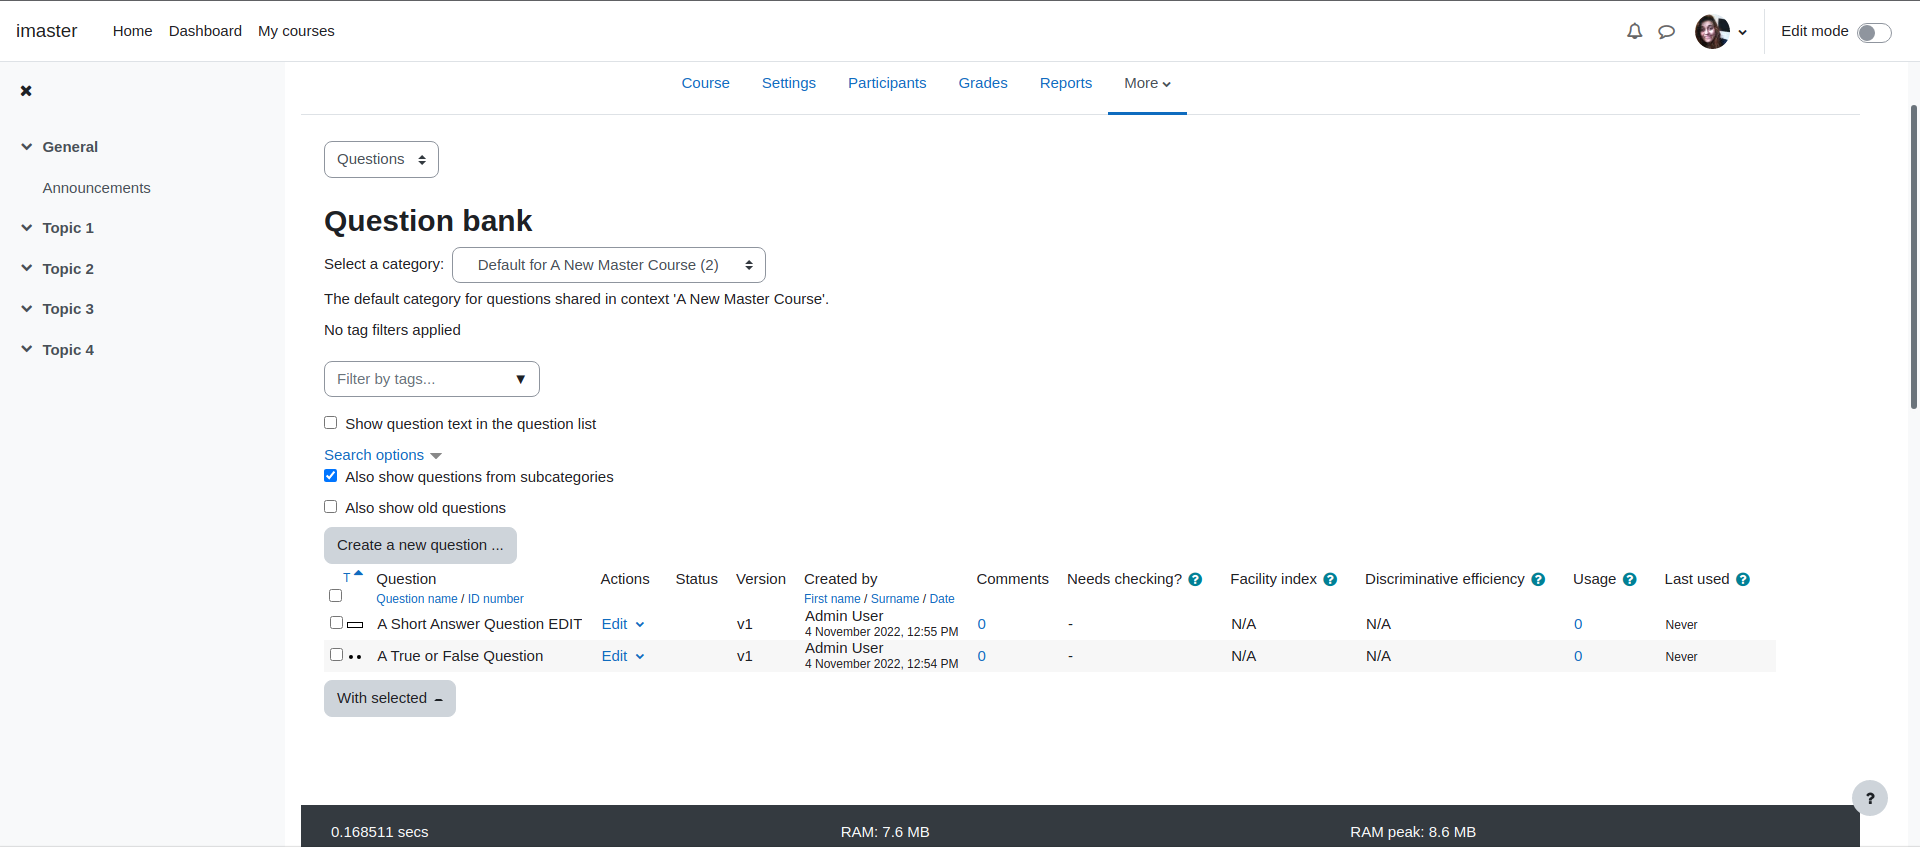Open user menu dropdown arrow
1920x847 pixels.
pyautogui.click(x=1743, y=32)
